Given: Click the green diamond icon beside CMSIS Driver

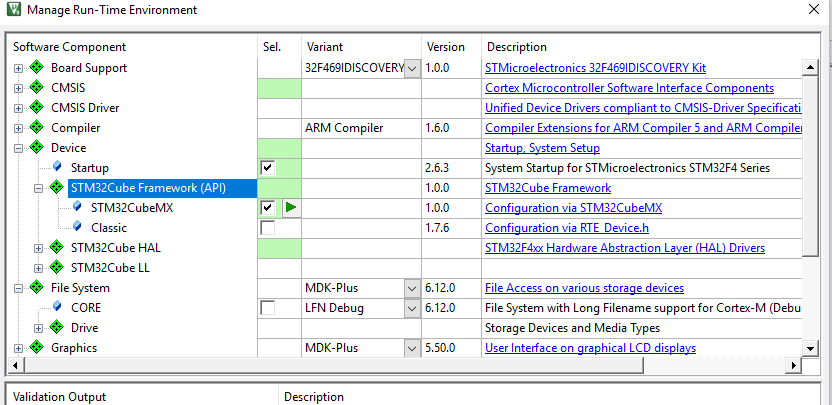Looking at the screenshot, I should point(36,108).
